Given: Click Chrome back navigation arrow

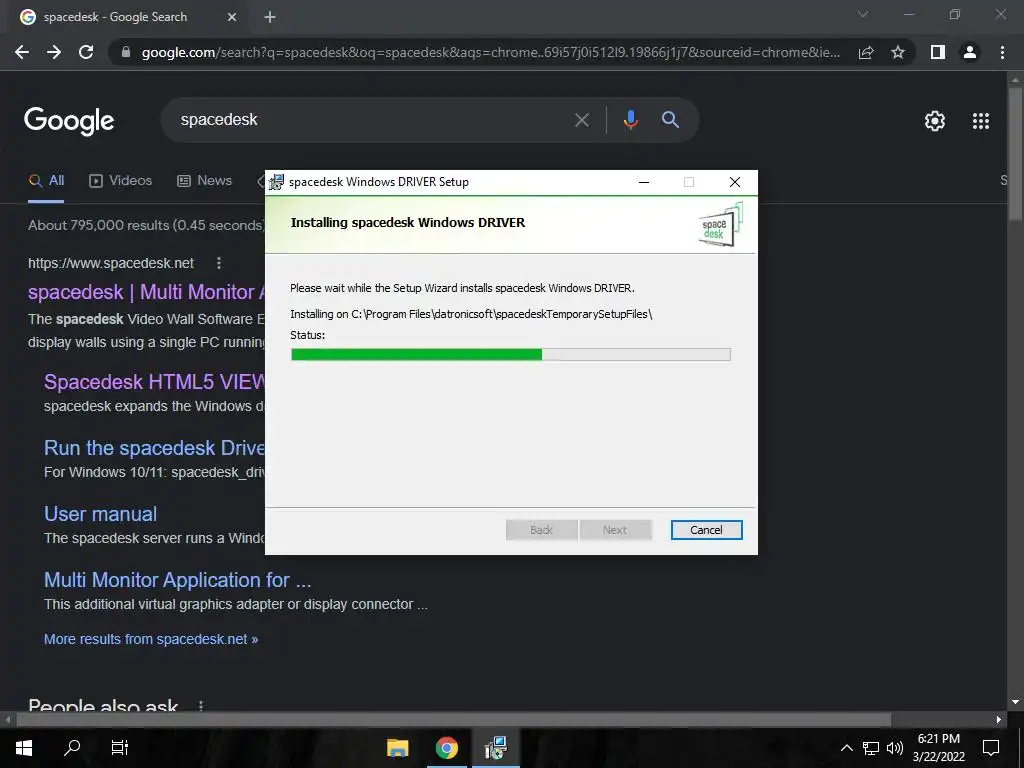Looking at the screenshot, I should tap(22, 52).
